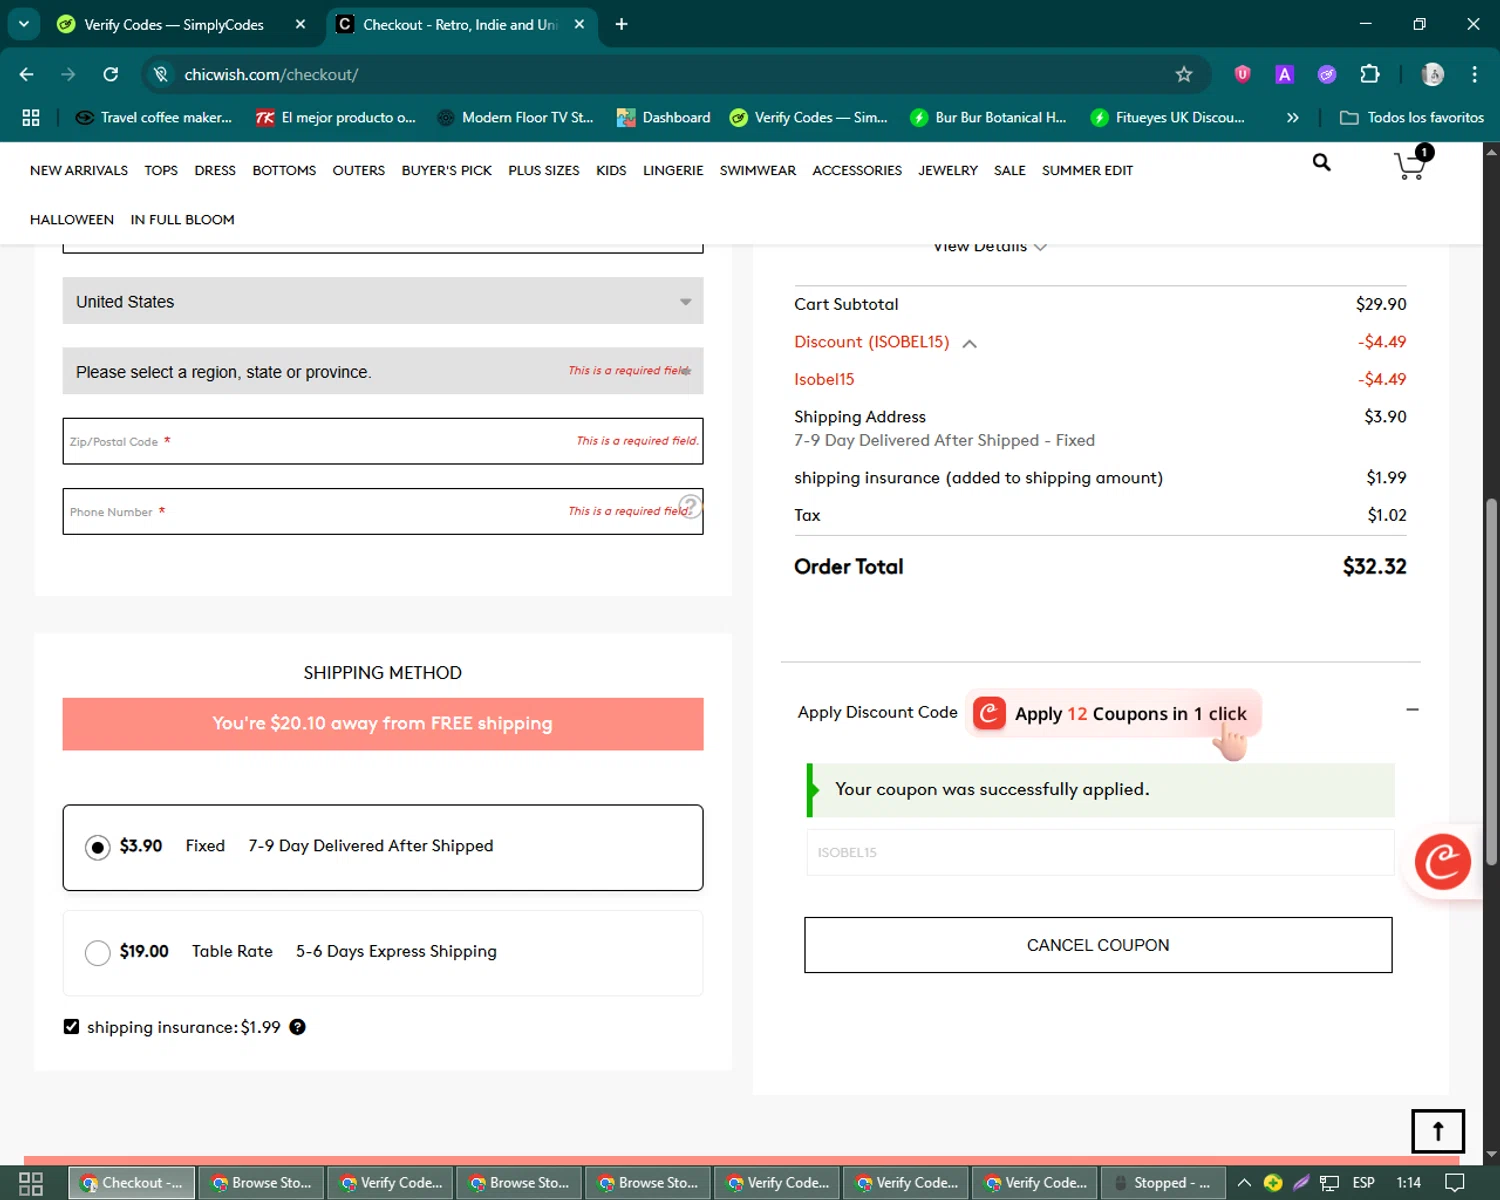The height and width of the screenshot is (1200, 1500).
Task: Open the Modern Floor TV Stand bookmark
Action: (x=516, y=117)
